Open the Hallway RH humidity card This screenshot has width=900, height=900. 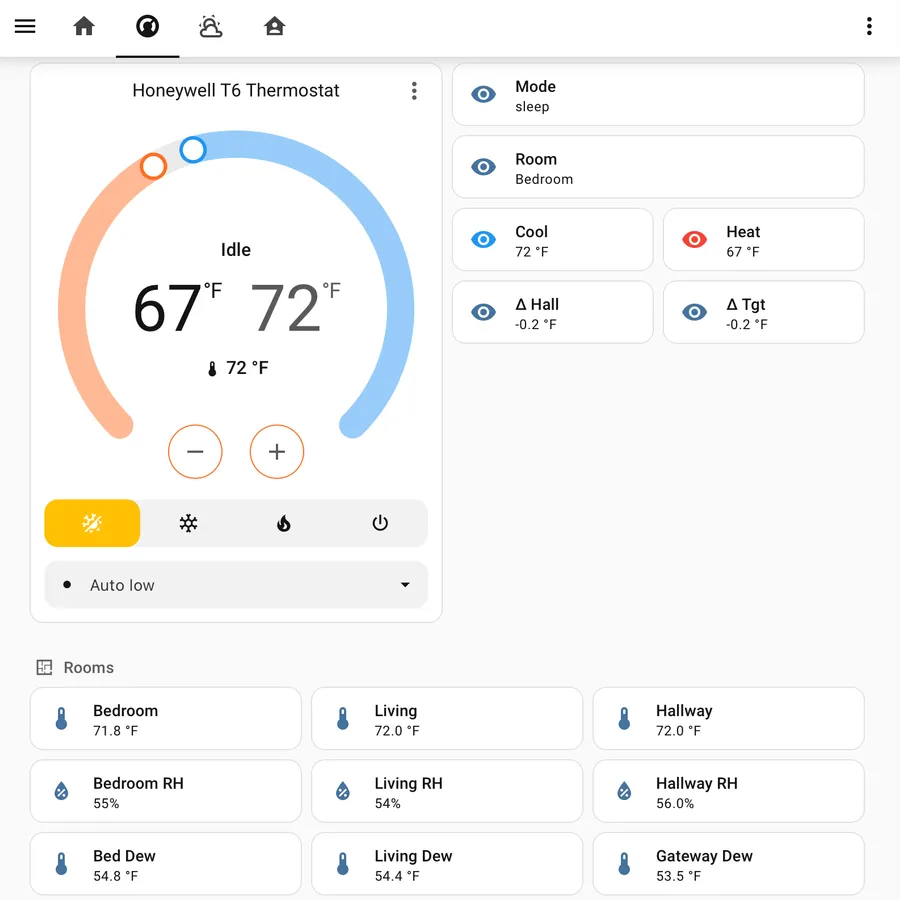[x=728, y=792]
